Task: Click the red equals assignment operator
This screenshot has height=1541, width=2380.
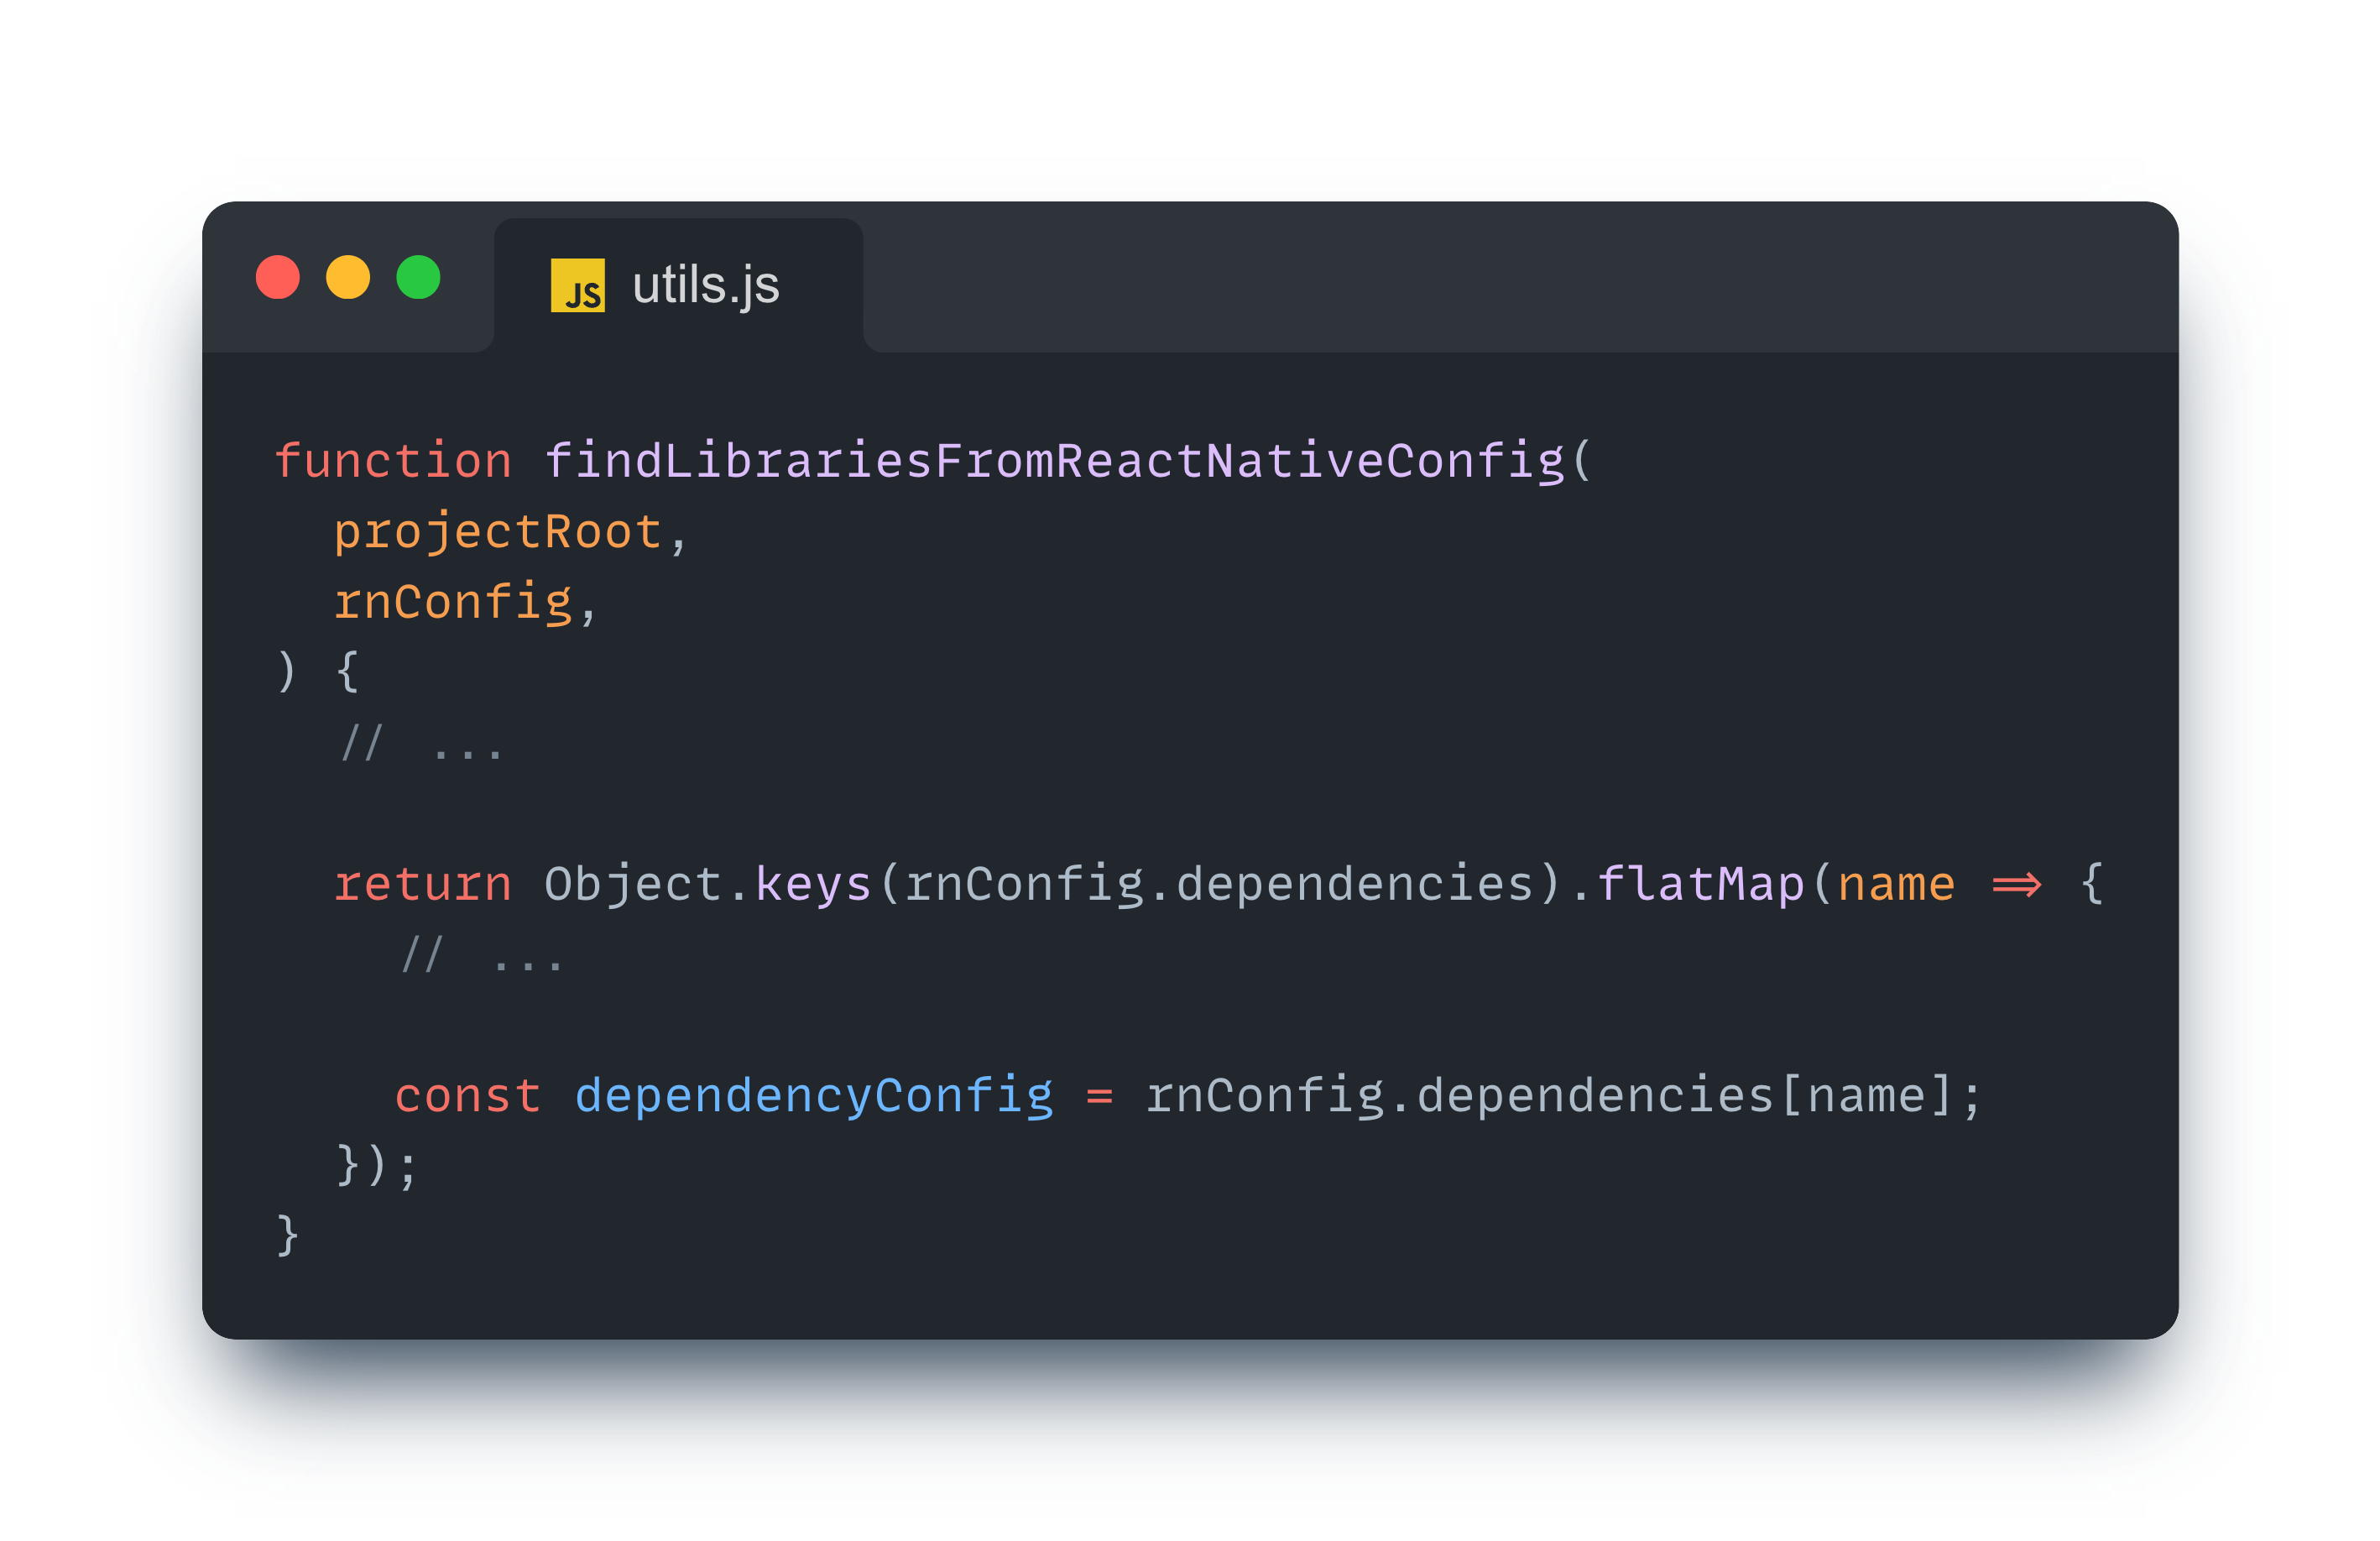Action: pyautogui.click(x=1099, y=1096)
